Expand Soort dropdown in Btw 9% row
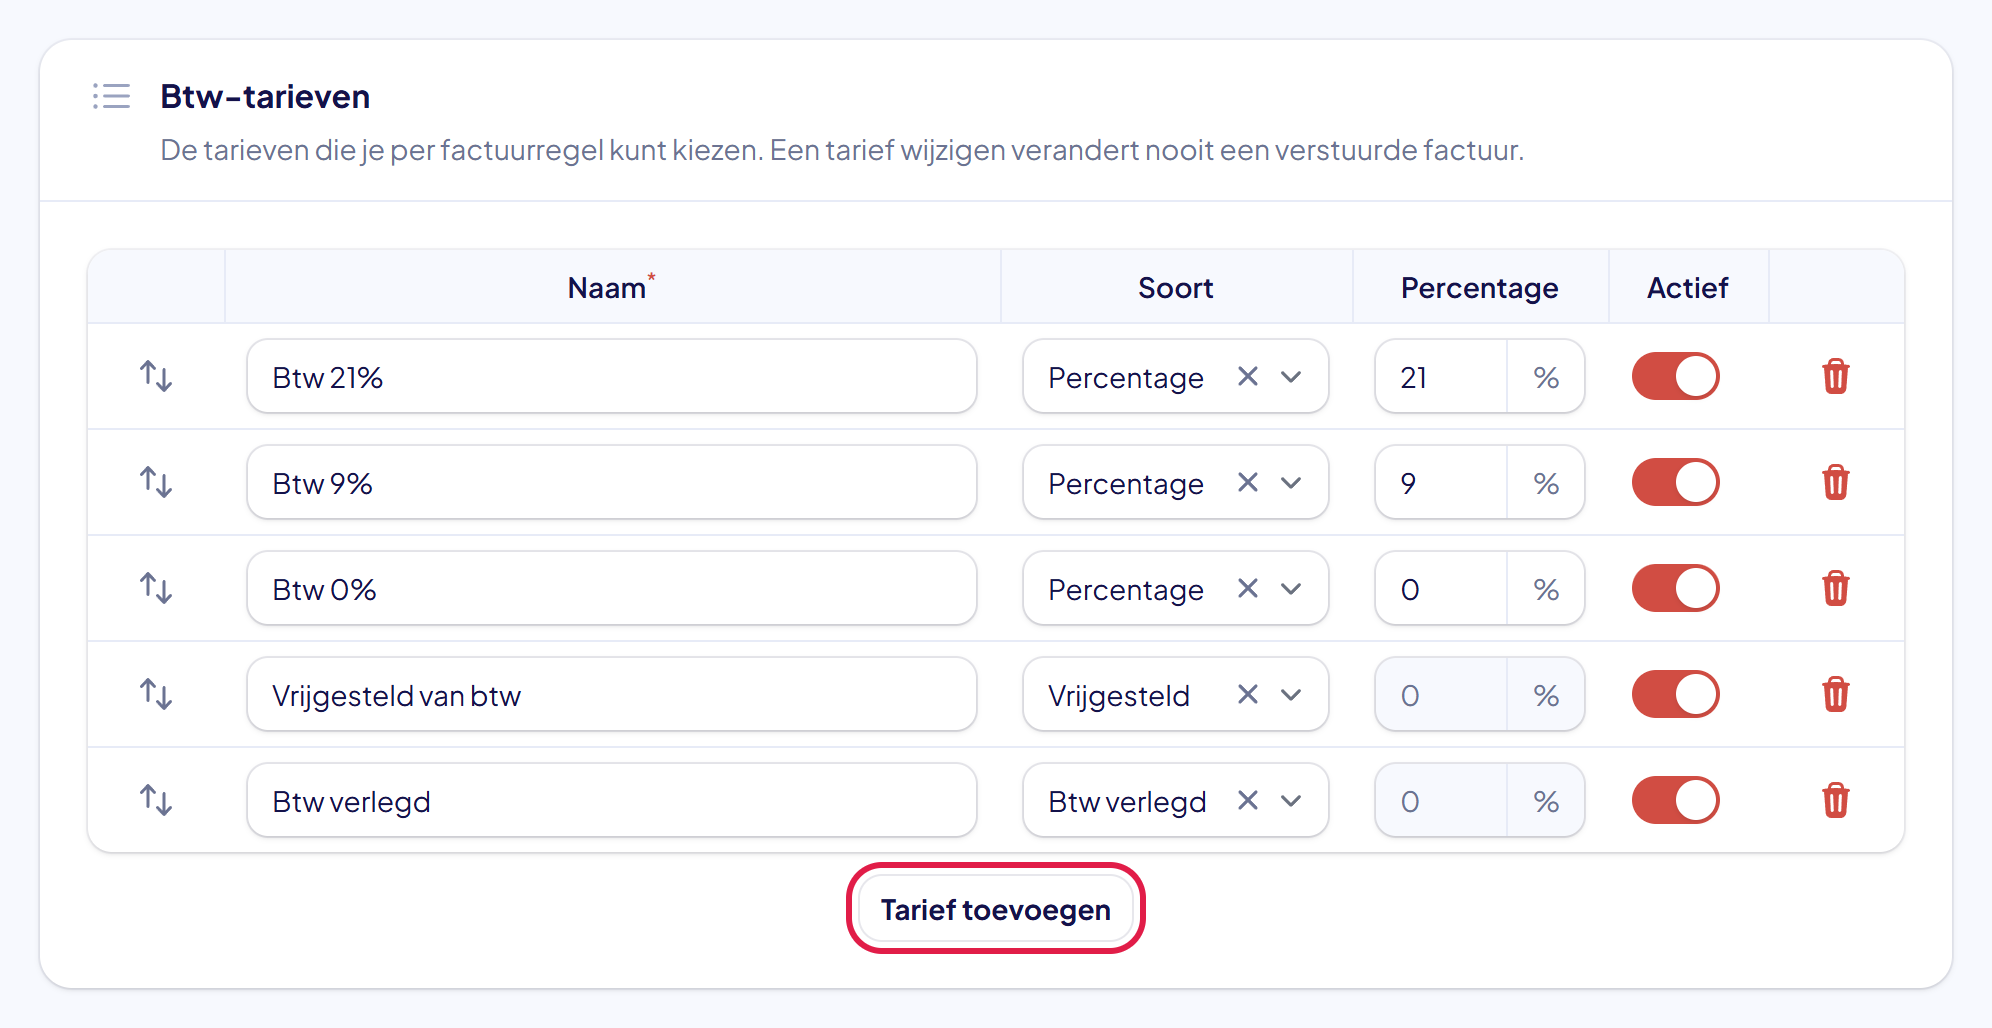1992x1028 pixels. click(x=1292, y=483)
